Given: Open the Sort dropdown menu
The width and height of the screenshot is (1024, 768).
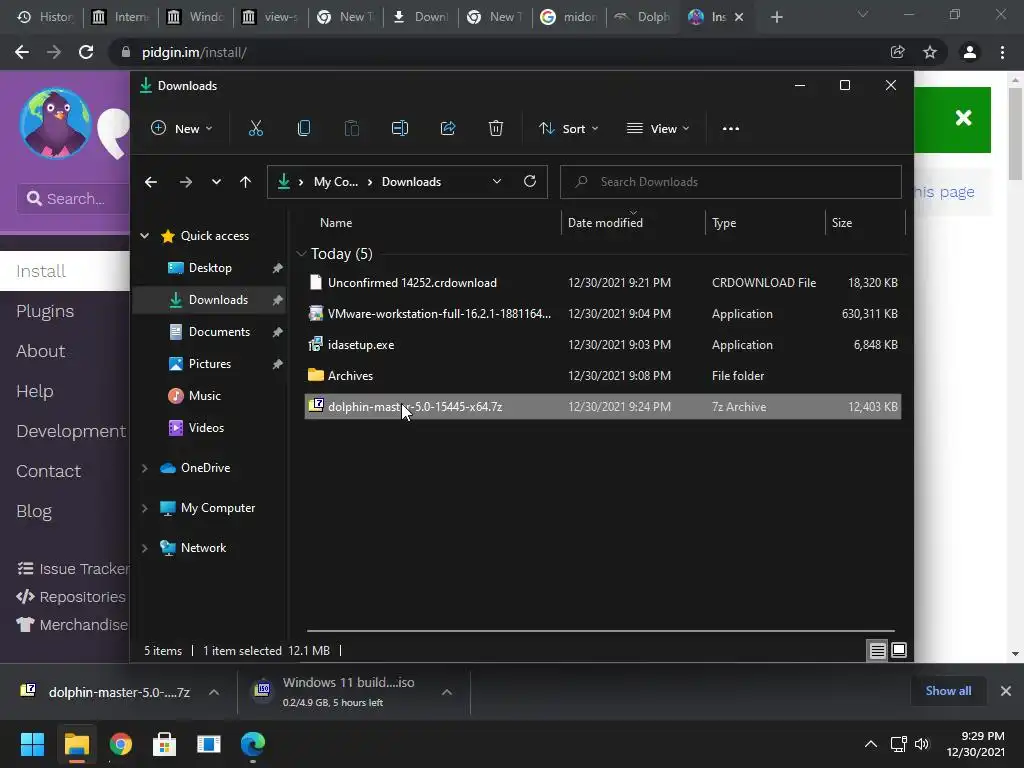Looking at the screenshot, I should [568, 129].
